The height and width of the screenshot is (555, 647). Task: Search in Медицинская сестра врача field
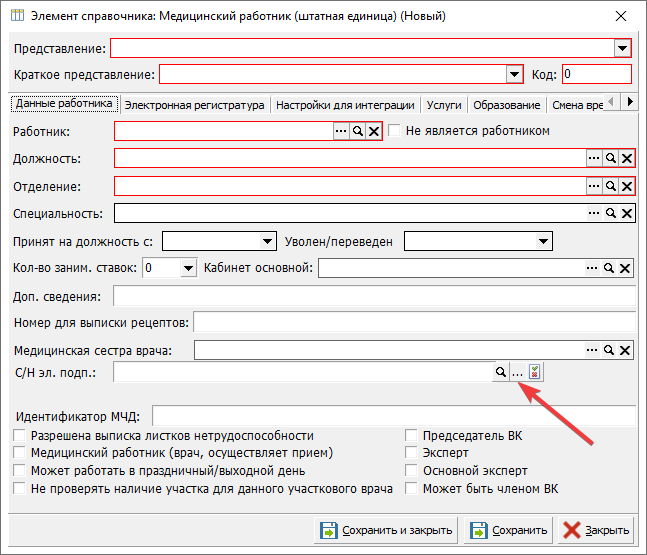click(x=609, y=350)
